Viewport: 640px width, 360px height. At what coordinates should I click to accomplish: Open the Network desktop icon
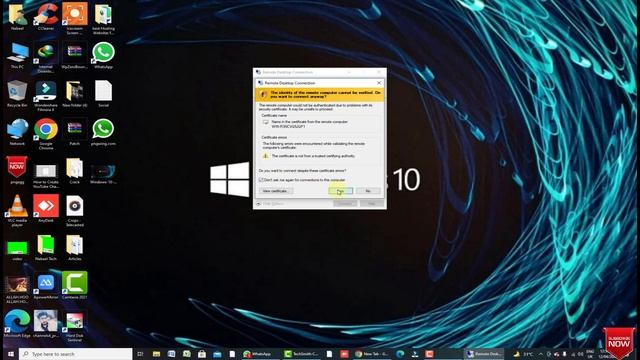17,132
